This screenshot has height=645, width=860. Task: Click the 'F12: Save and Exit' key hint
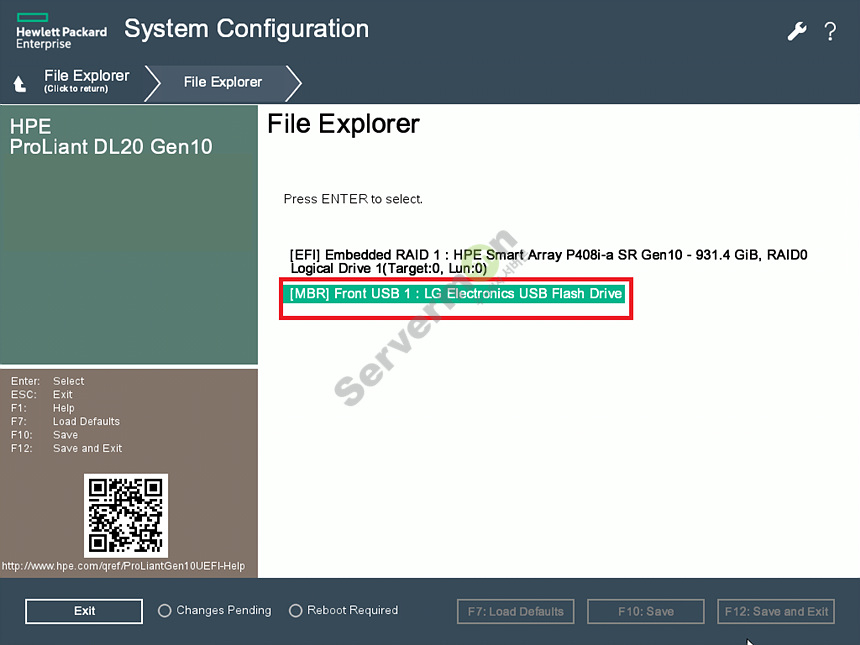66,449
